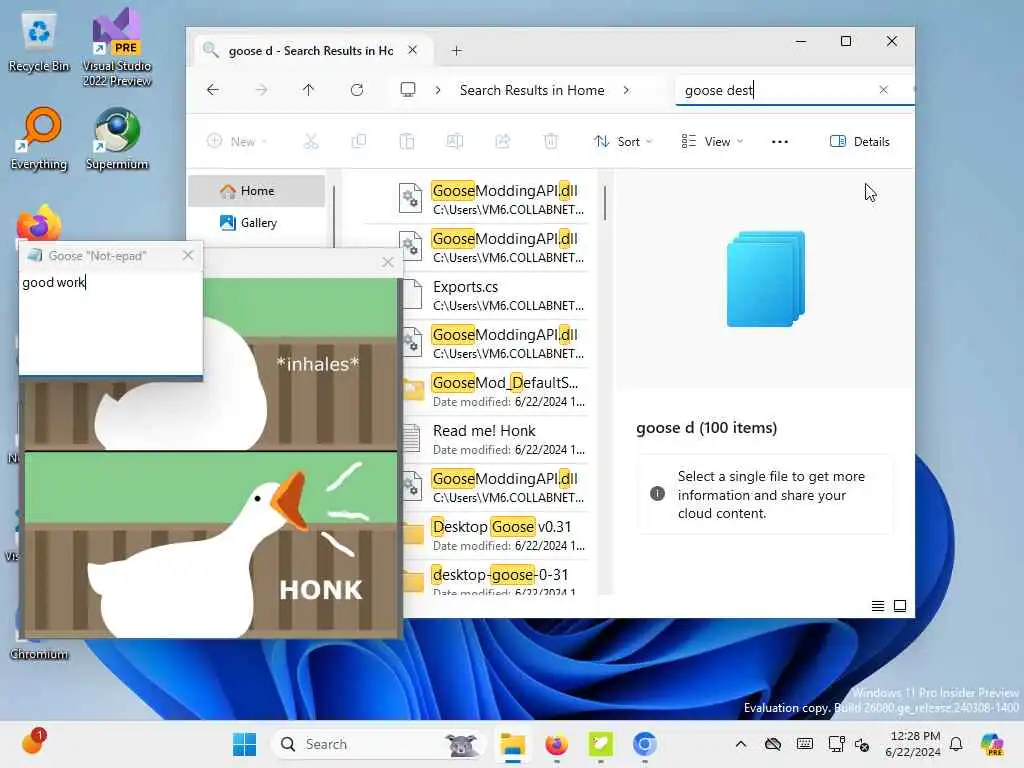This screenshot has height=768, width=1024.
Task: Clear the search box with the X
Action: [884, 89]
